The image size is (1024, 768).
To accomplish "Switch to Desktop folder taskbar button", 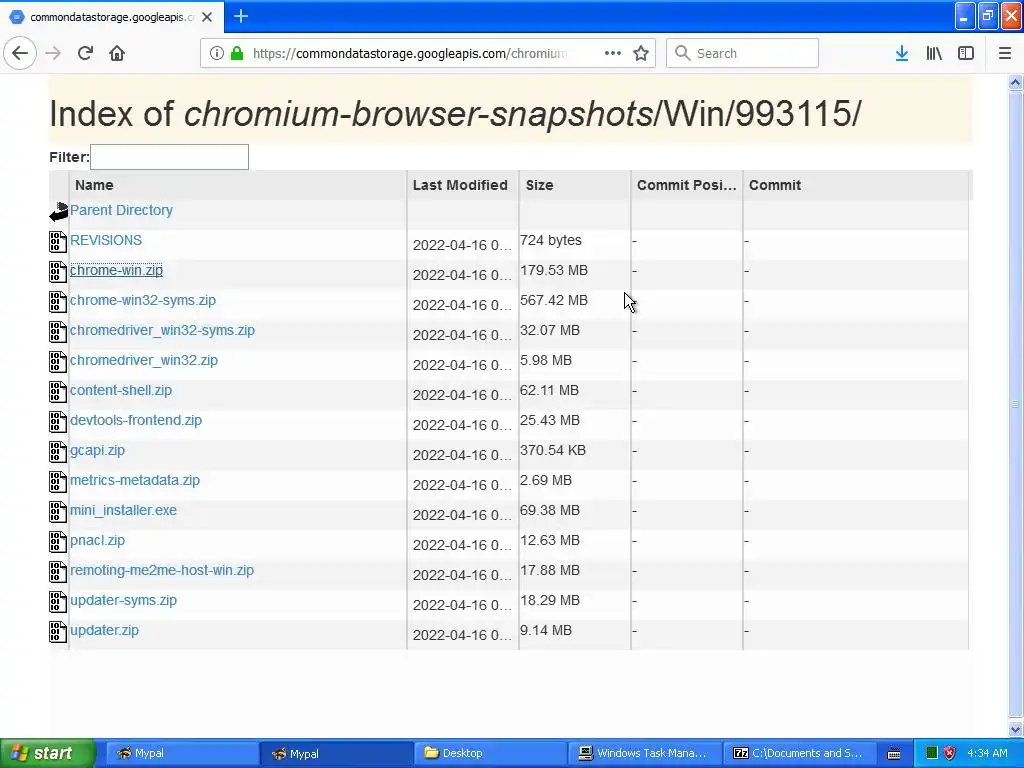I will click(490, 753).
